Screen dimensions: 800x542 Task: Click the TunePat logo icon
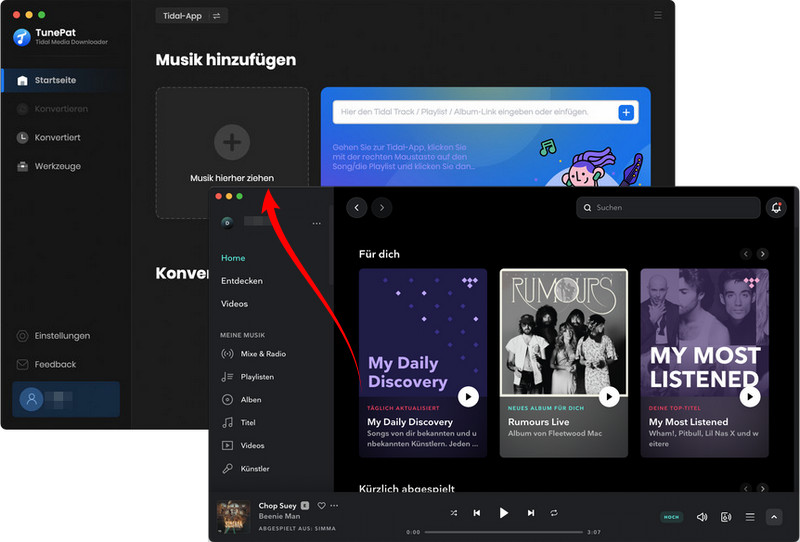[21, 37]
